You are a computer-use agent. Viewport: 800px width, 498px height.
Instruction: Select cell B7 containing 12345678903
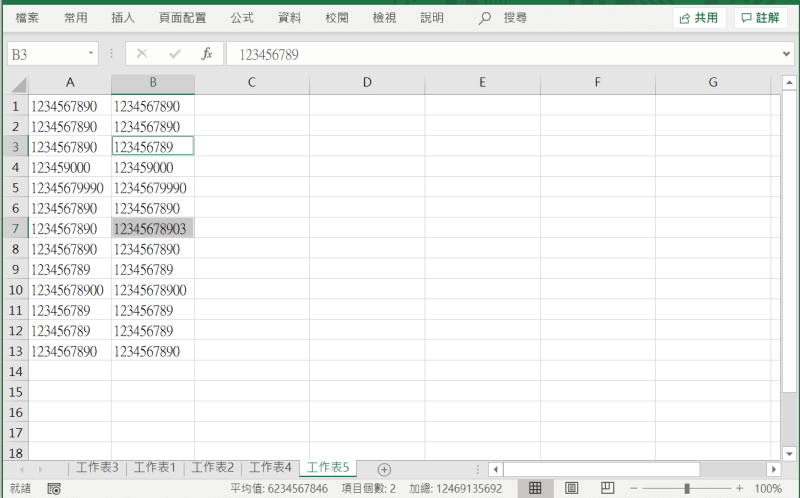152,229
